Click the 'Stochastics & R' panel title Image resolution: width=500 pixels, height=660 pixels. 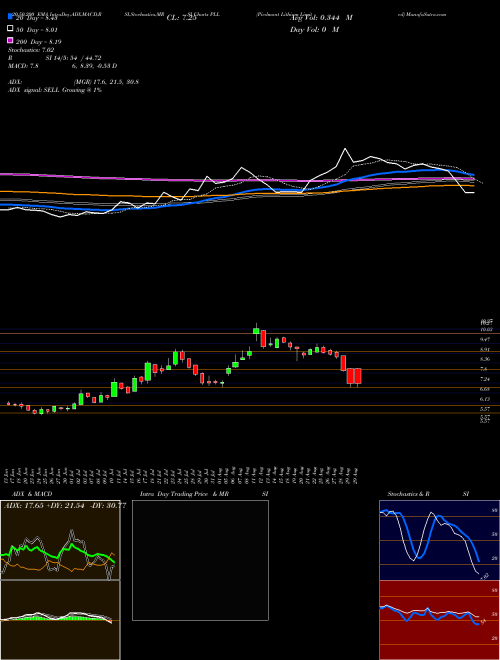tap(408, 494)
